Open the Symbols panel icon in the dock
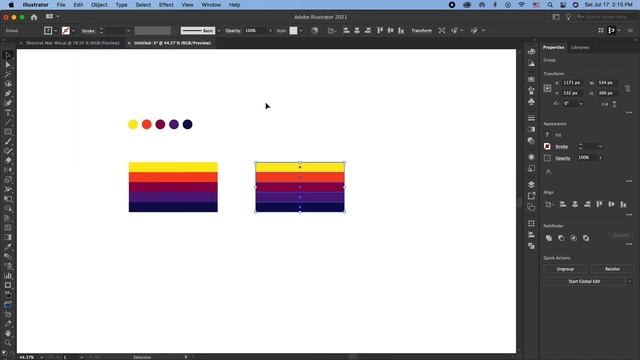The width and height of the screenshot is (640, 360). (x=531, y=102)
